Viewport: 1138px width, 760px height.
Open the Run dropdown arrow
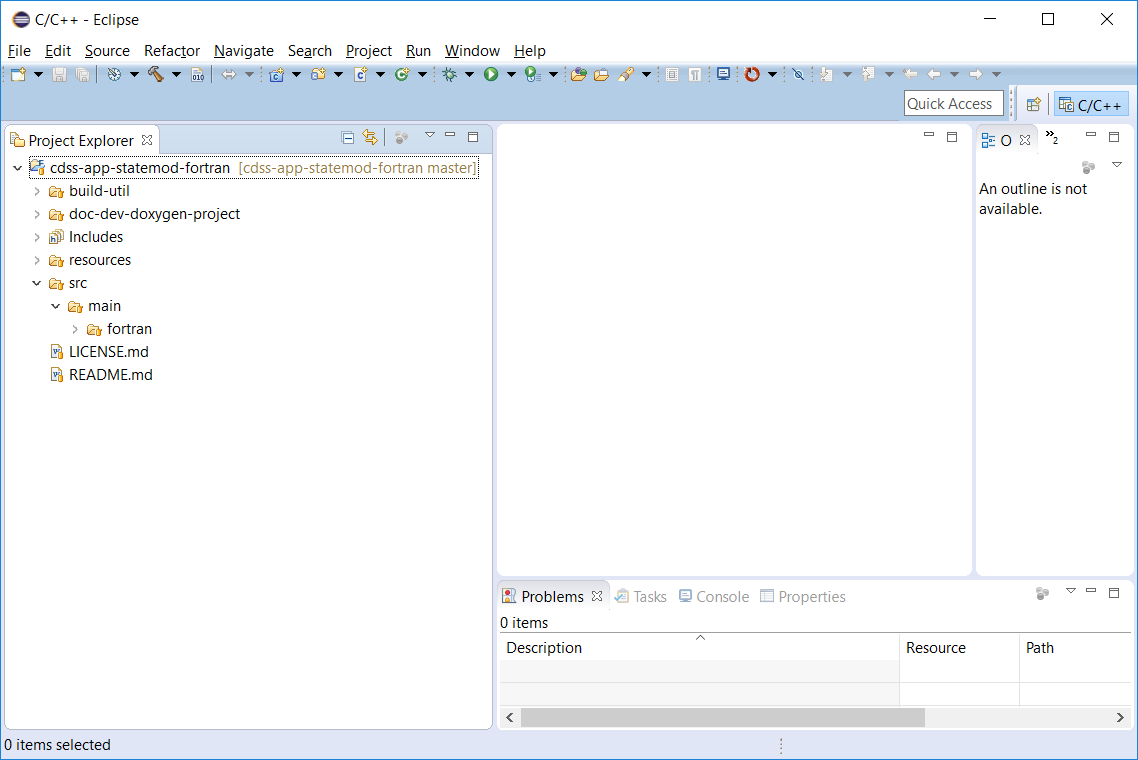[x=512, y=74]
